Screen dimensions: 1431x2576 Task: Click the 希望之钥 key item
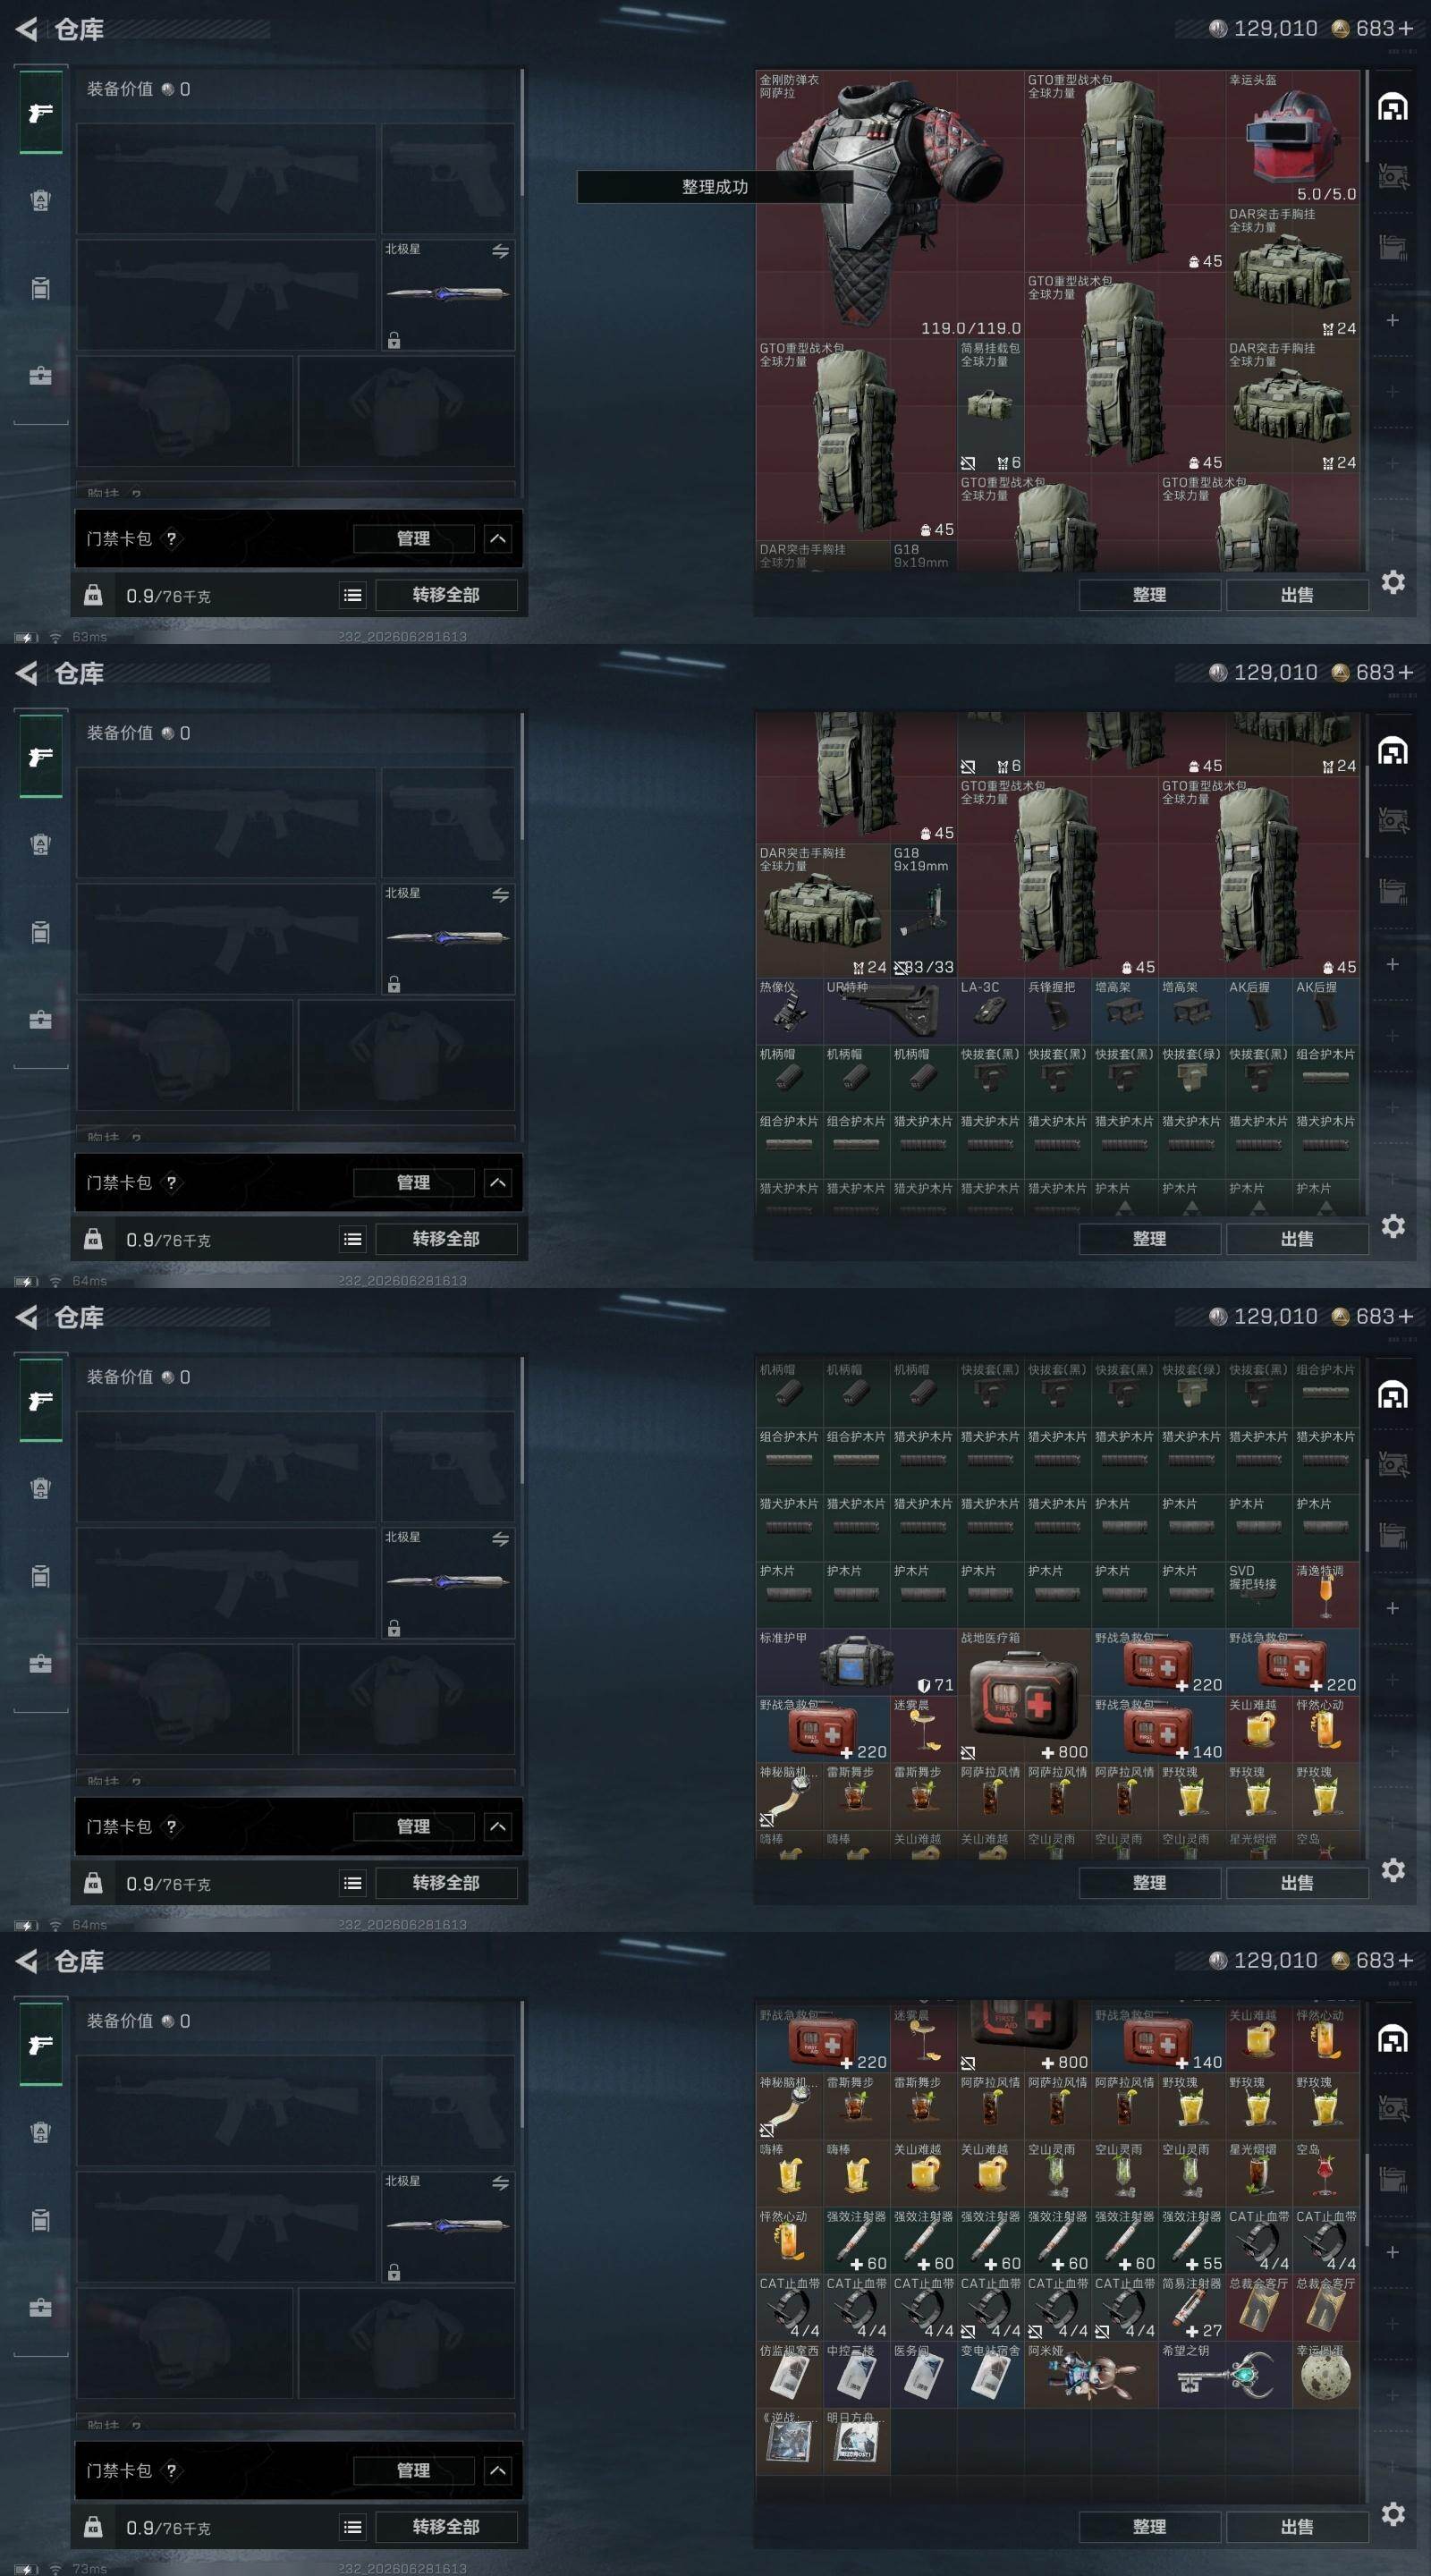click(x=1225, y=2373)
